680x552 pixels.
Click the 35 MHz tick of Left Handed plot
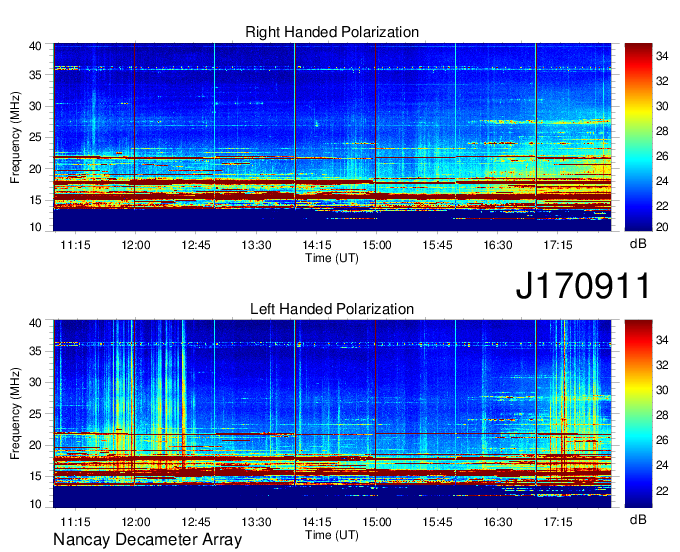36,351
